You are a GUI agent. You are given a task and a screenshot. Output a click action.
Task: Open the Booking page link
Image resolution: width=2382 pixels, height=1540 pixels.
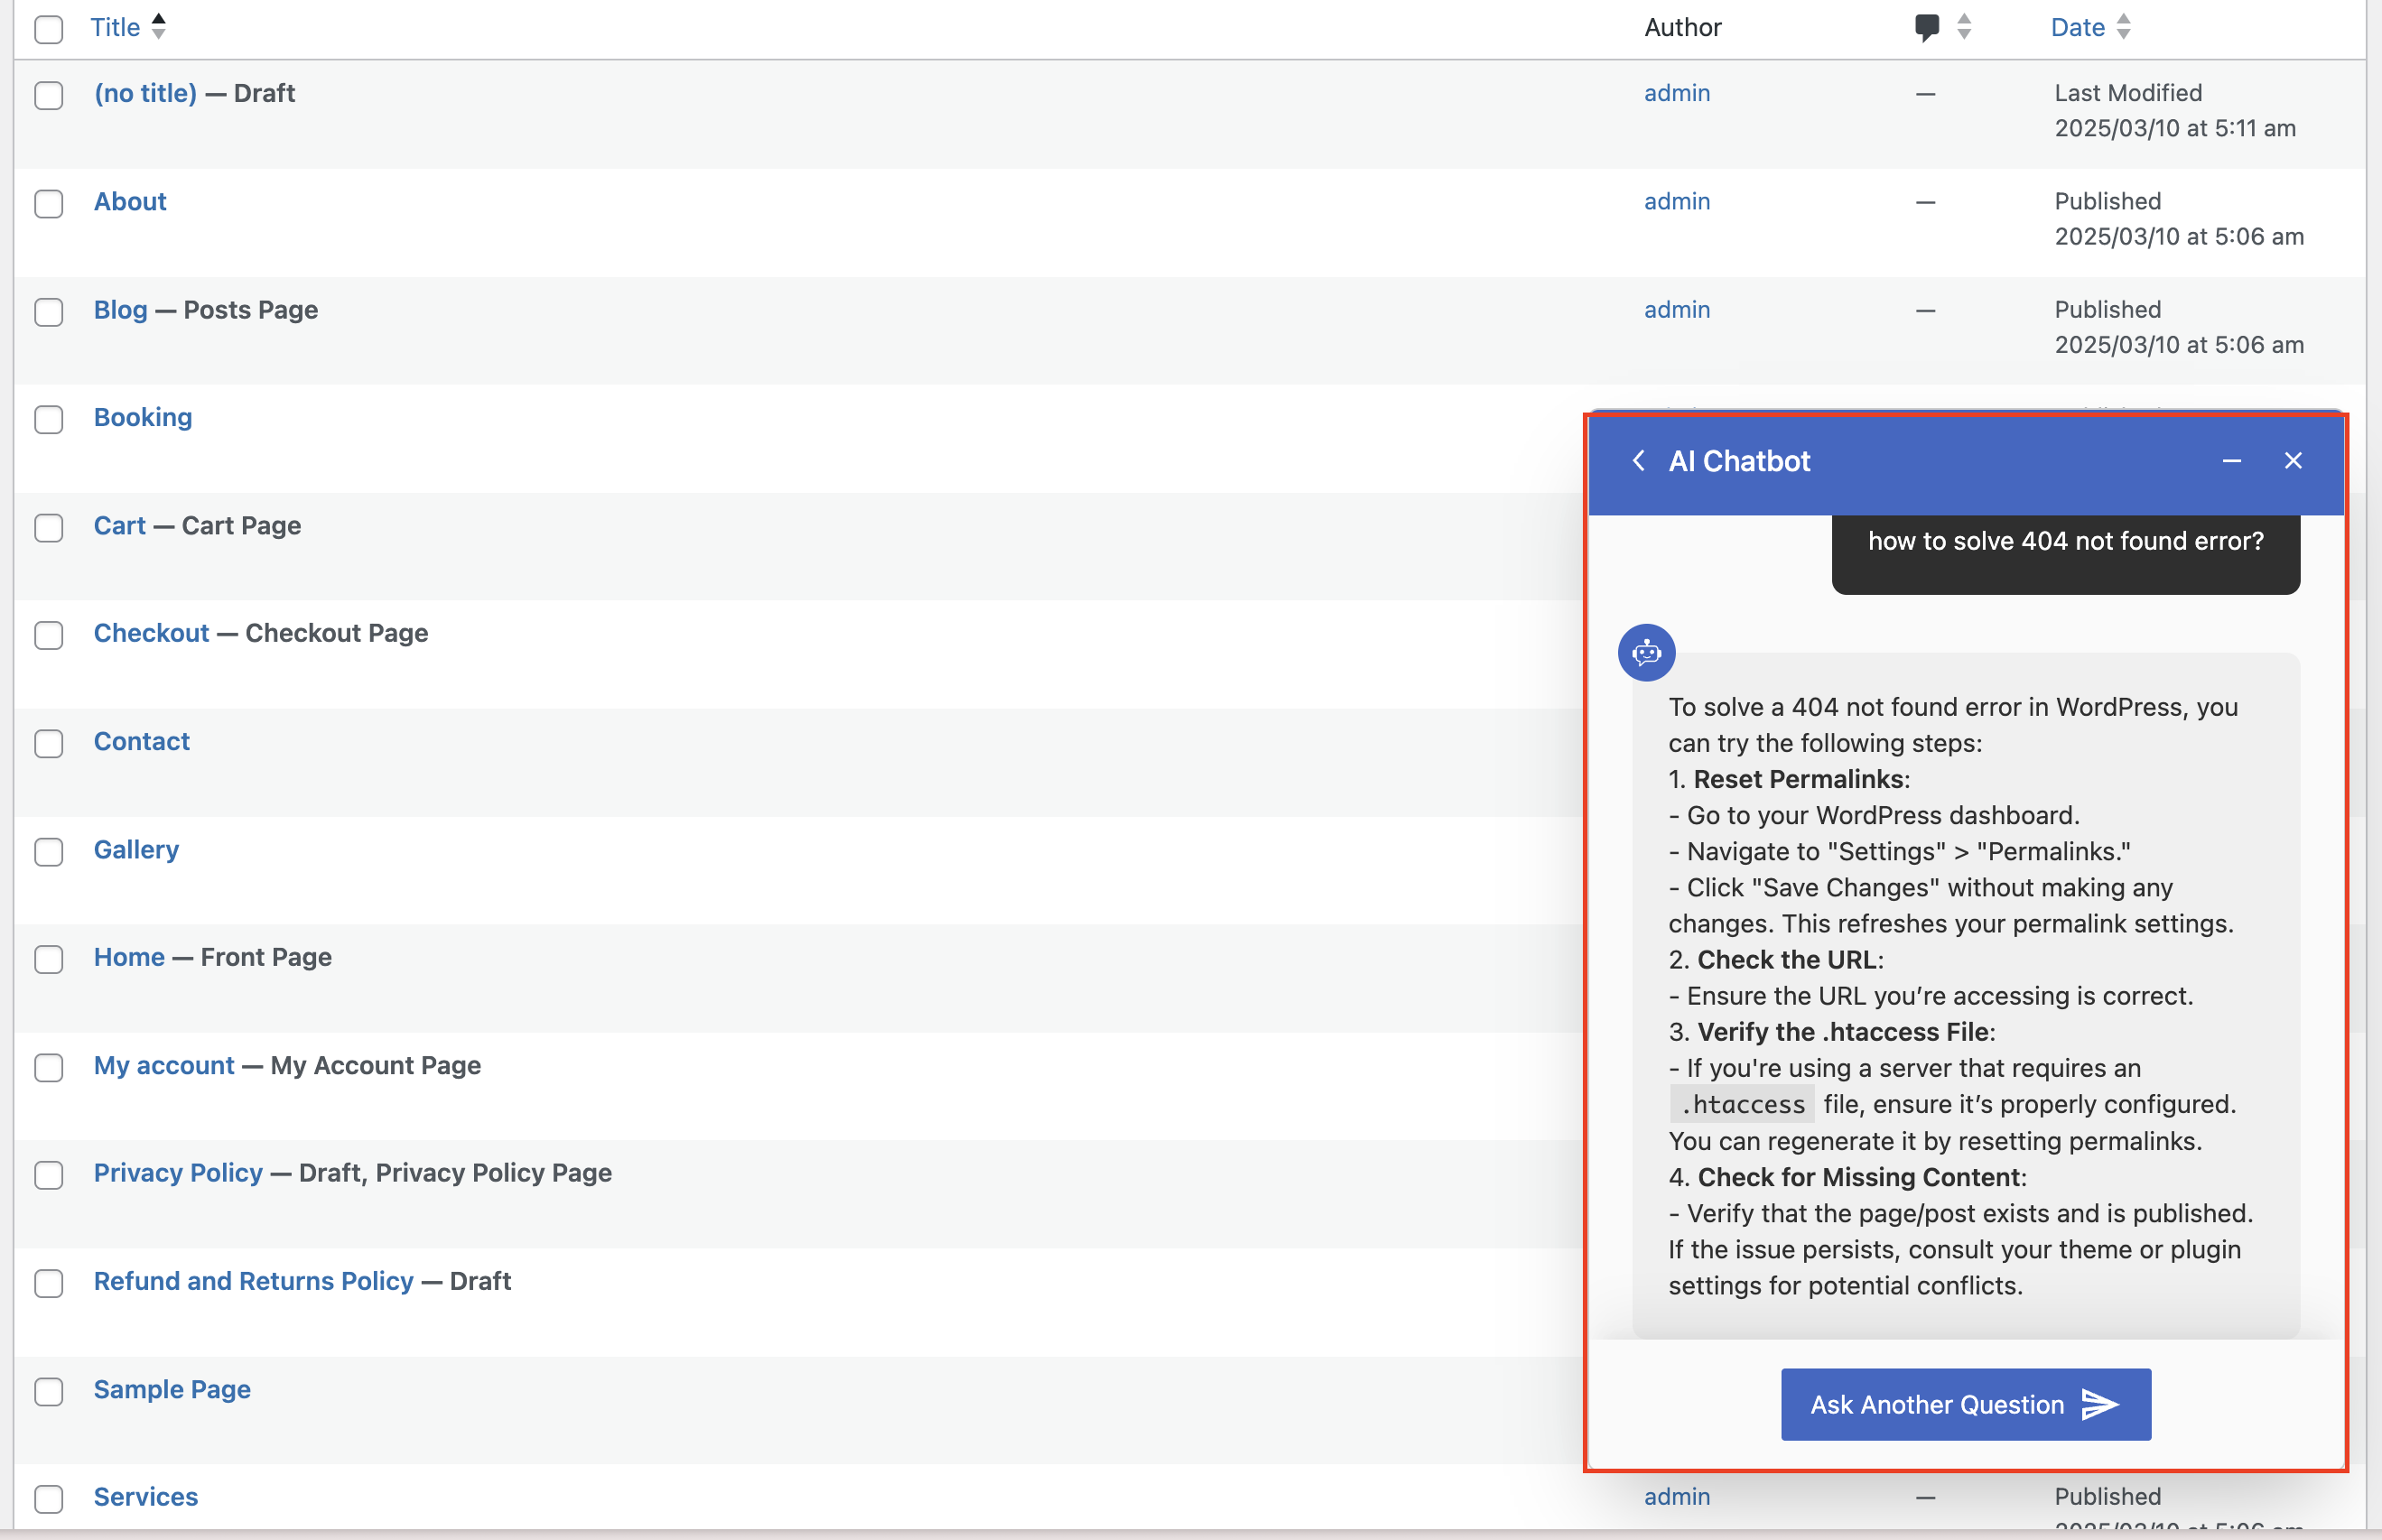(x=143, y=417)
